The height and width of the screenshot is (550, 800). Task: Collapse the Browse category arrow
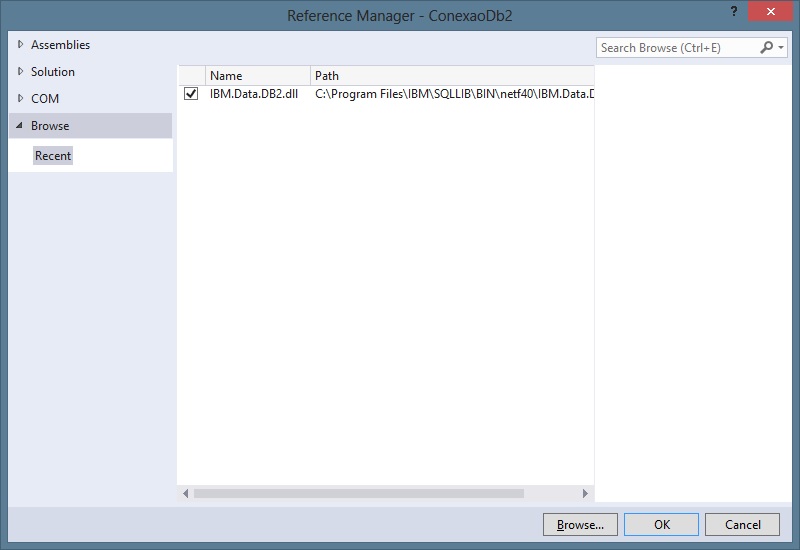point(20,126)
